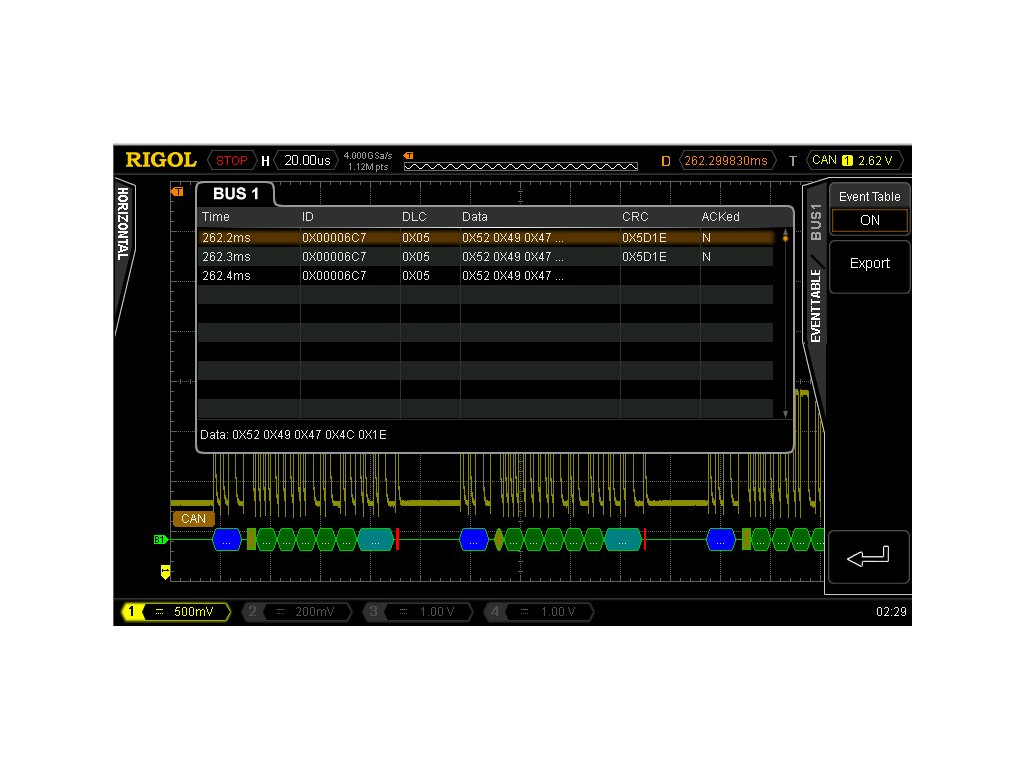Screen dimensions: 1024x768
Task: Click the 4.000GSa/s sample rate readout
Action: (368, 155)
